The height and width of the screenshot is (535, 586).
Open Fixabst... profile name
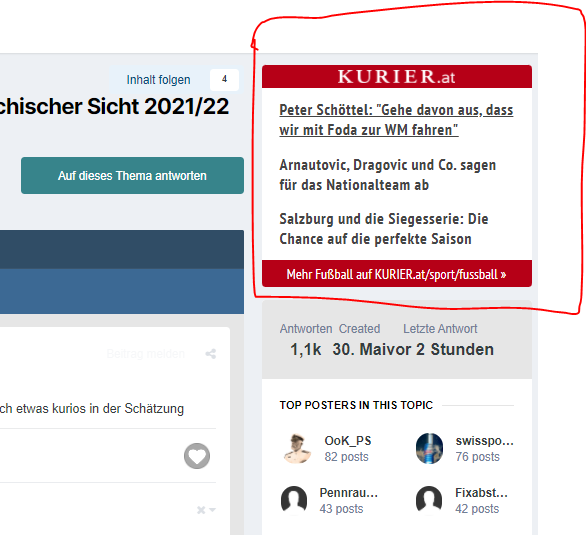[x=481, y=493]
